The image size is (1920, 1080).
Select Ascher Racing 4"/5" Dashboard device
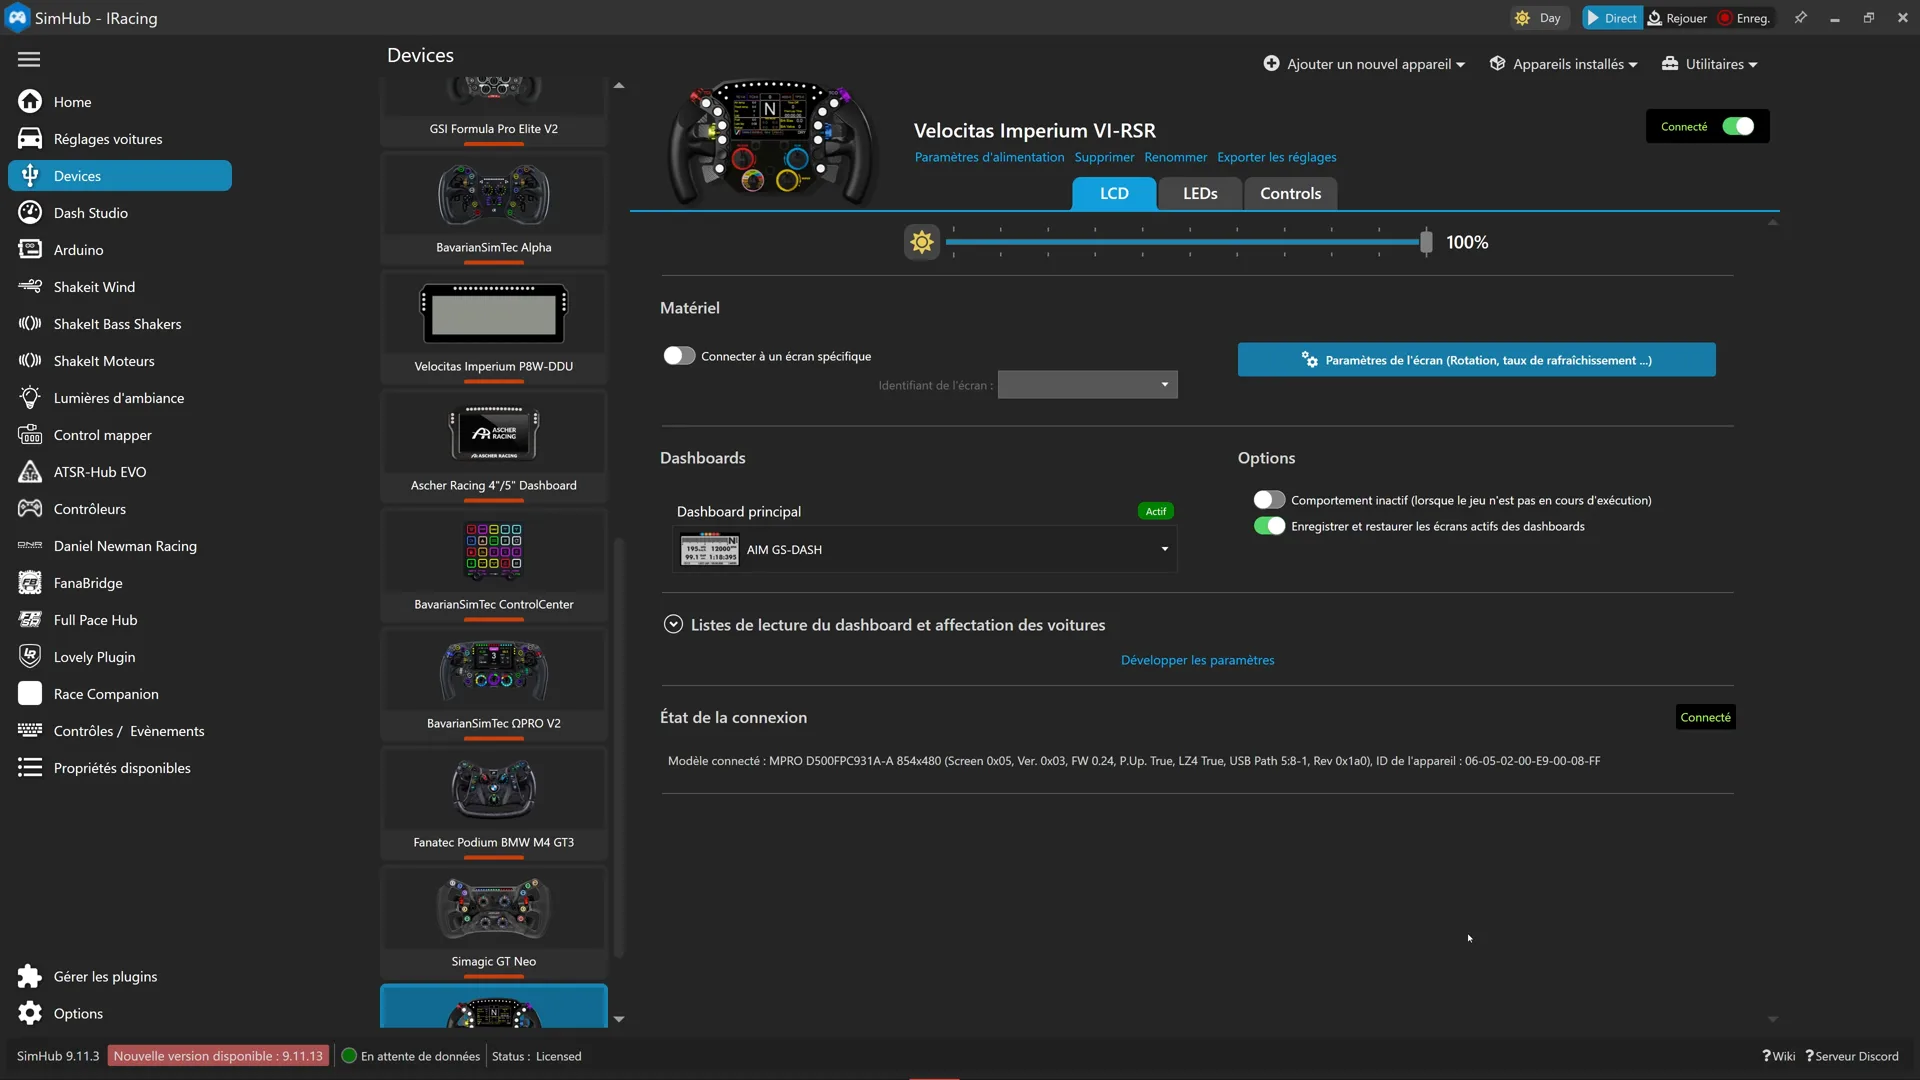click(x=494, y=447)
